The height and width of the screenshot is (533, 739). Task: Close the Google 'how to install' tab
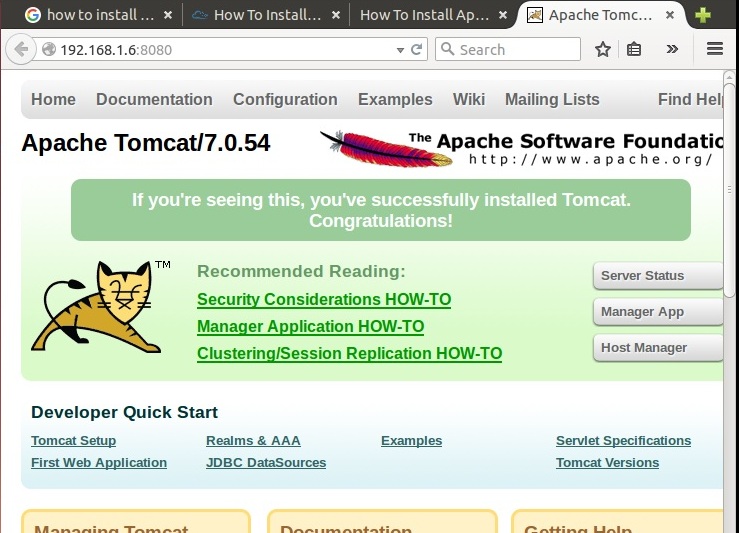168,15
